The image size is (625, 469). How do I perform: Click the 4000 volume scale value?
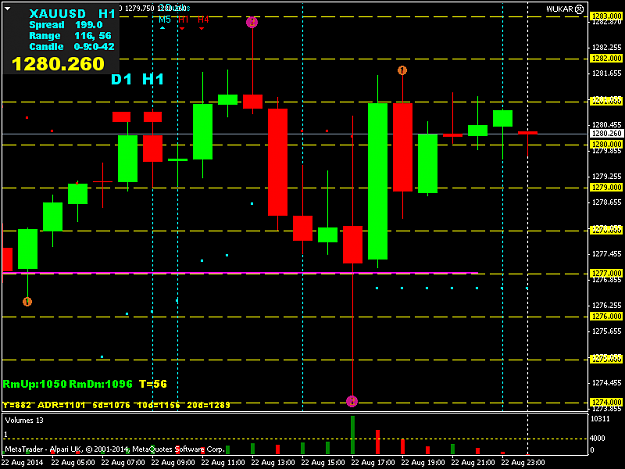click(x=597, y=438)
